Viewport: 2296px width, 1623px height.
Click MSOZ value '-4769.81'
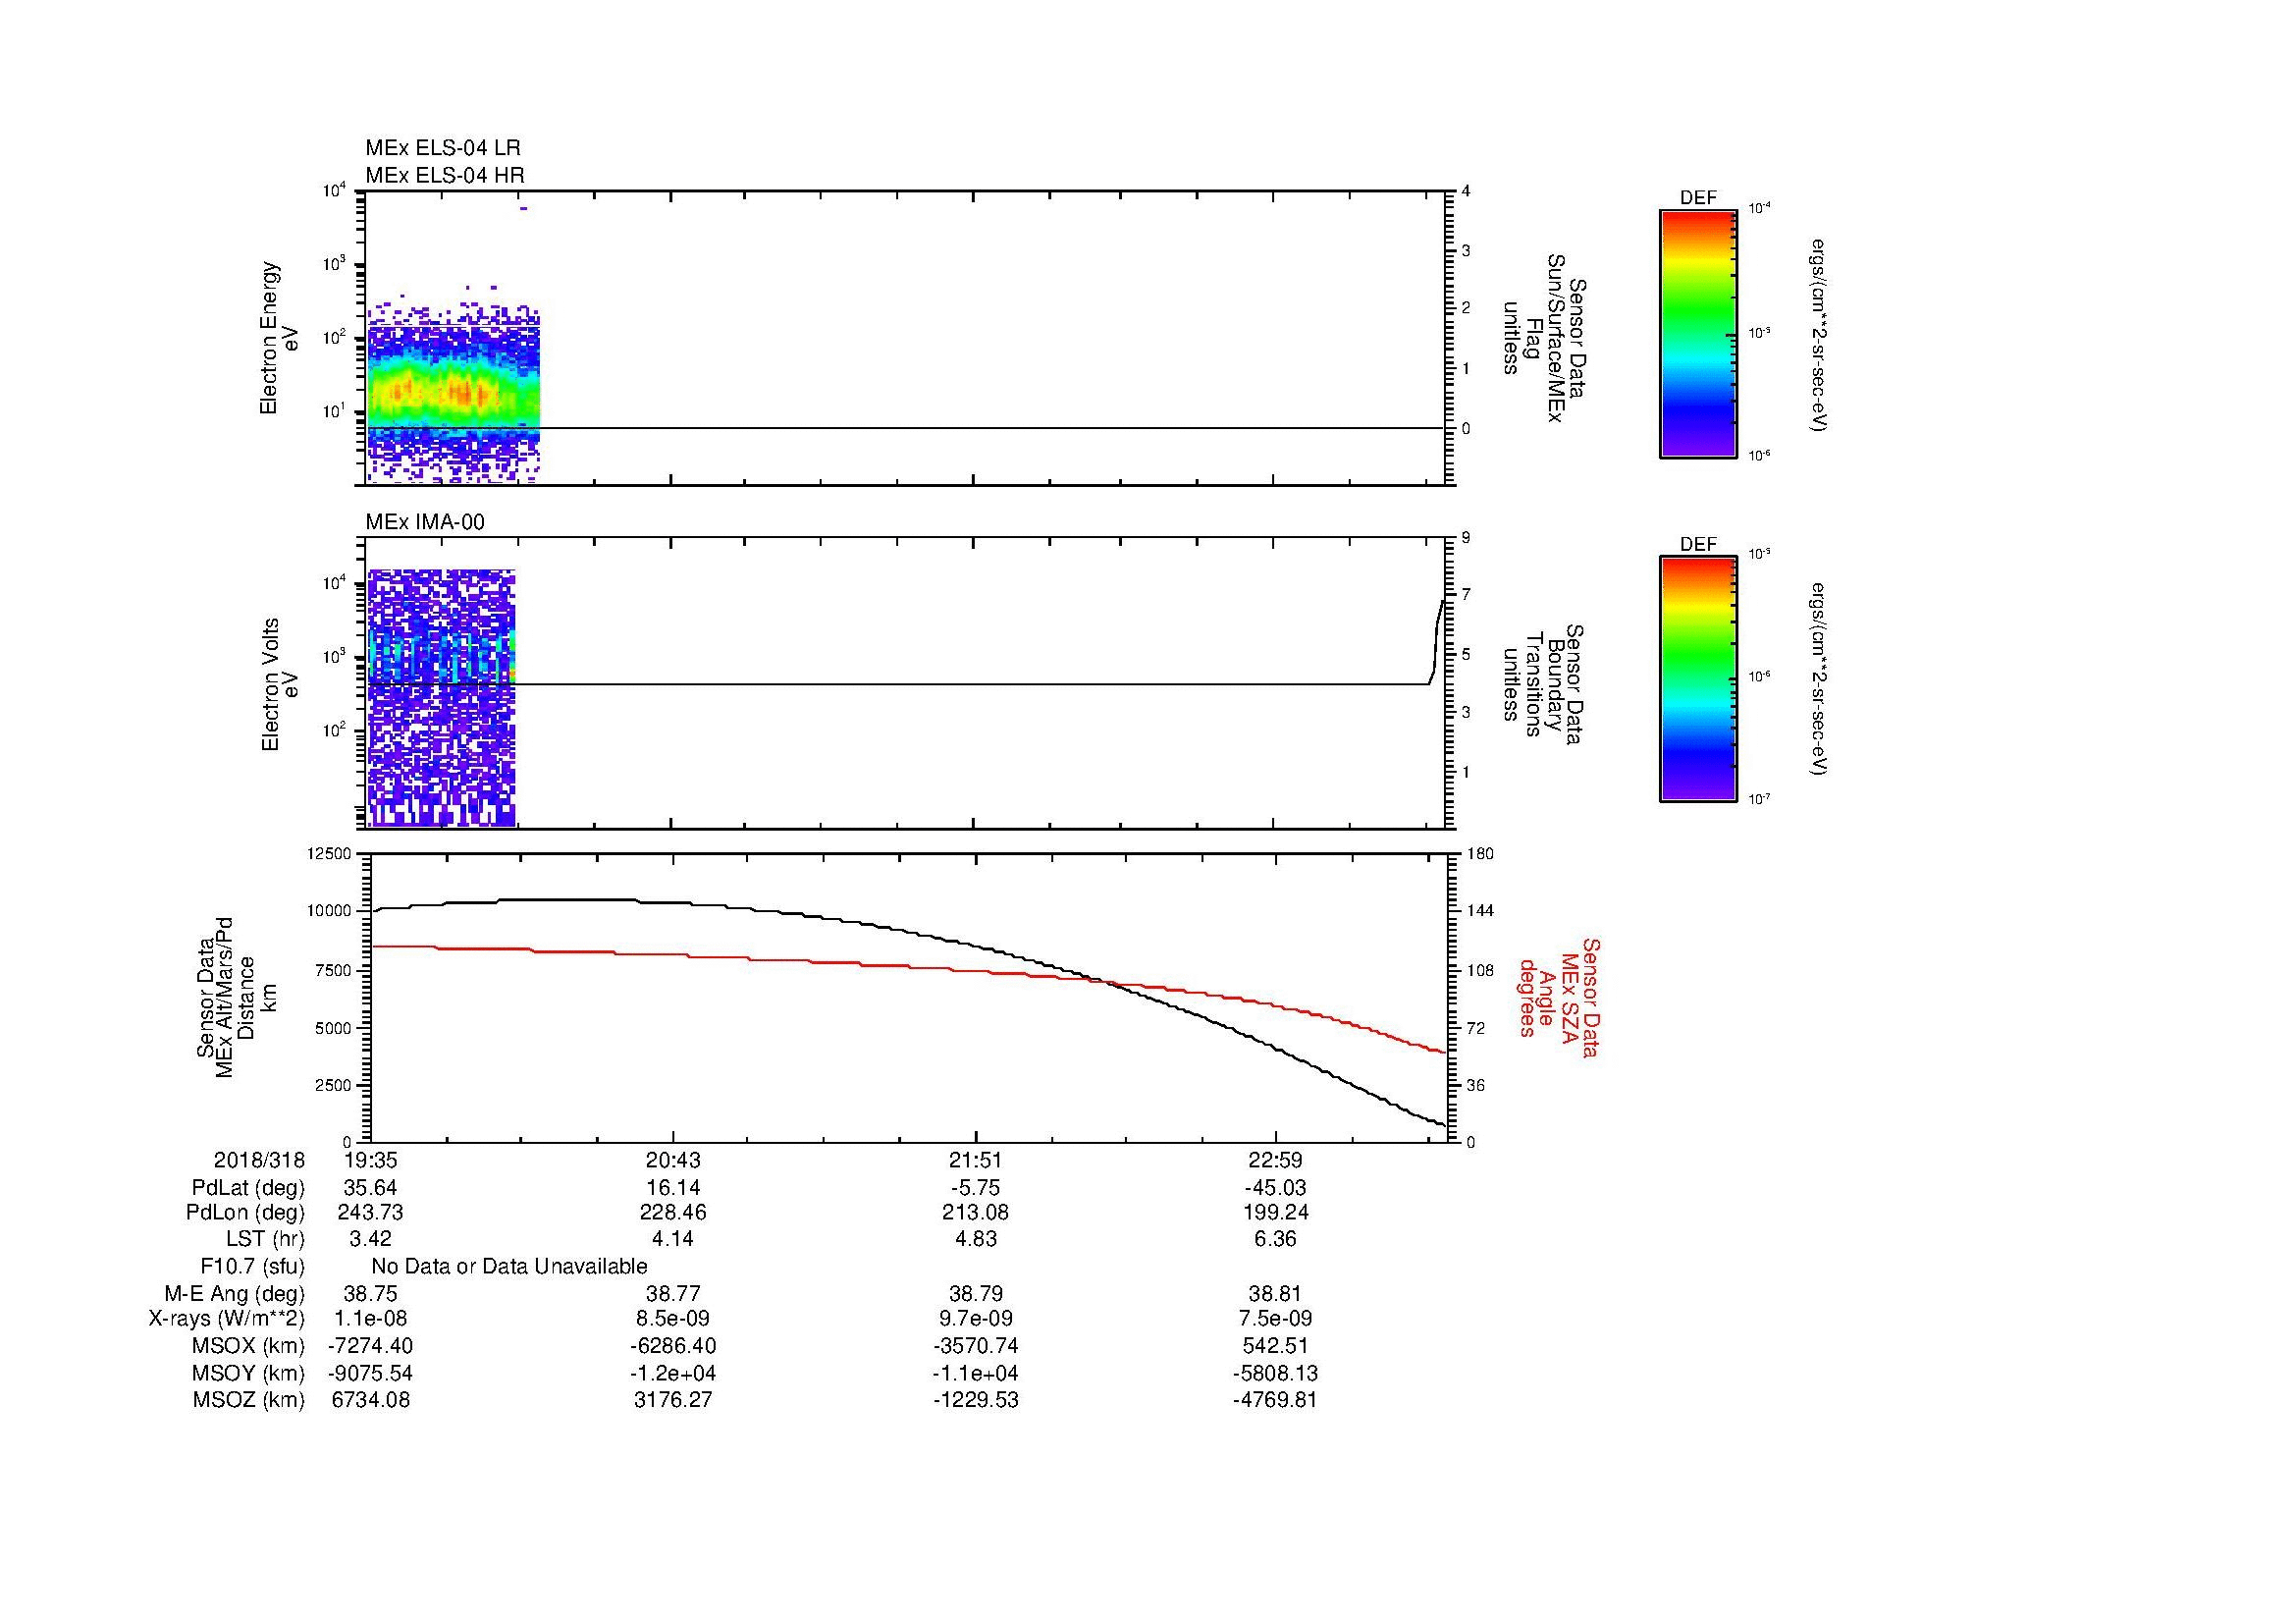[x=1275, y=1400]
